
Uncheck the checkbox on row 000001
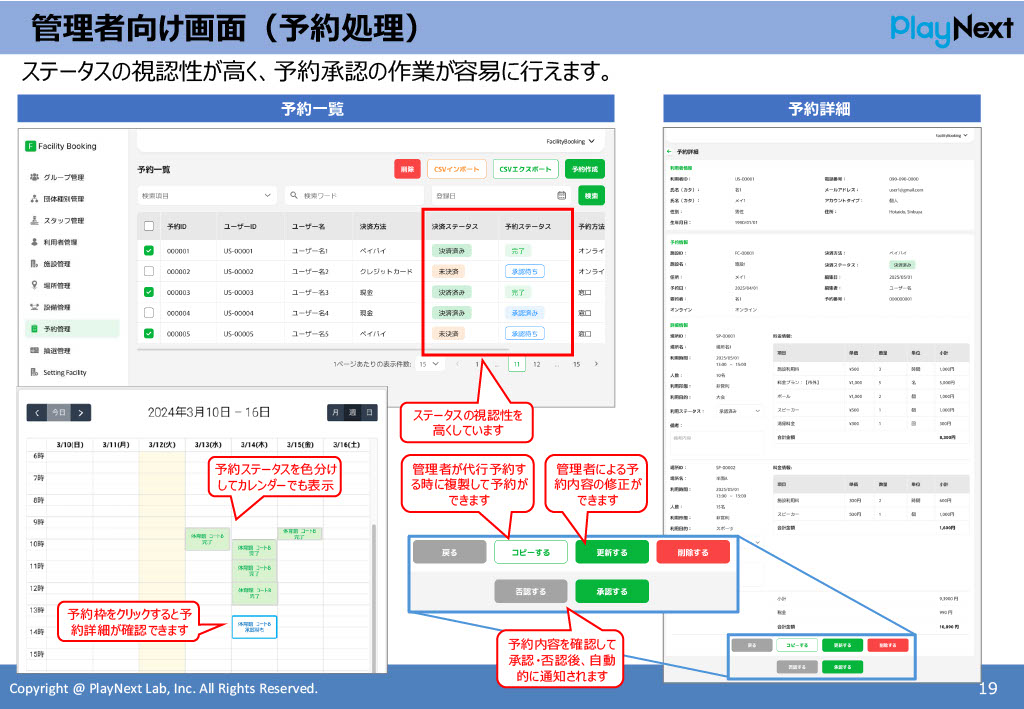tap(148, 249)
